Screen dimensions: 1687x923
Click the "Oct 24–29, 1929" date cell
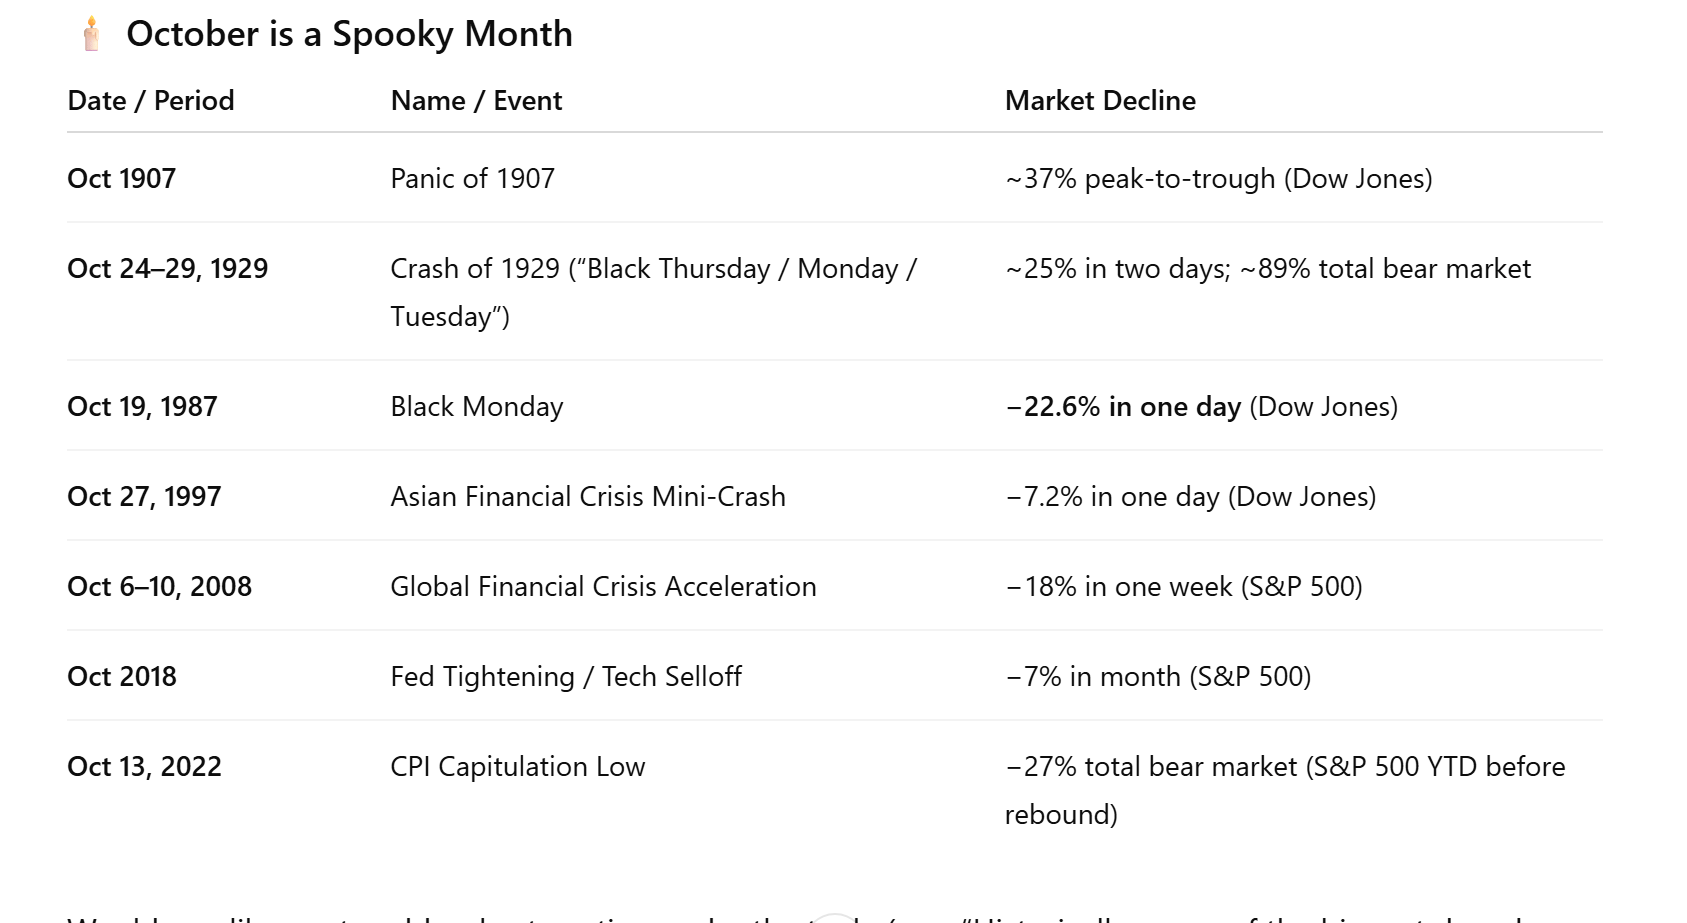click(167, 269)
